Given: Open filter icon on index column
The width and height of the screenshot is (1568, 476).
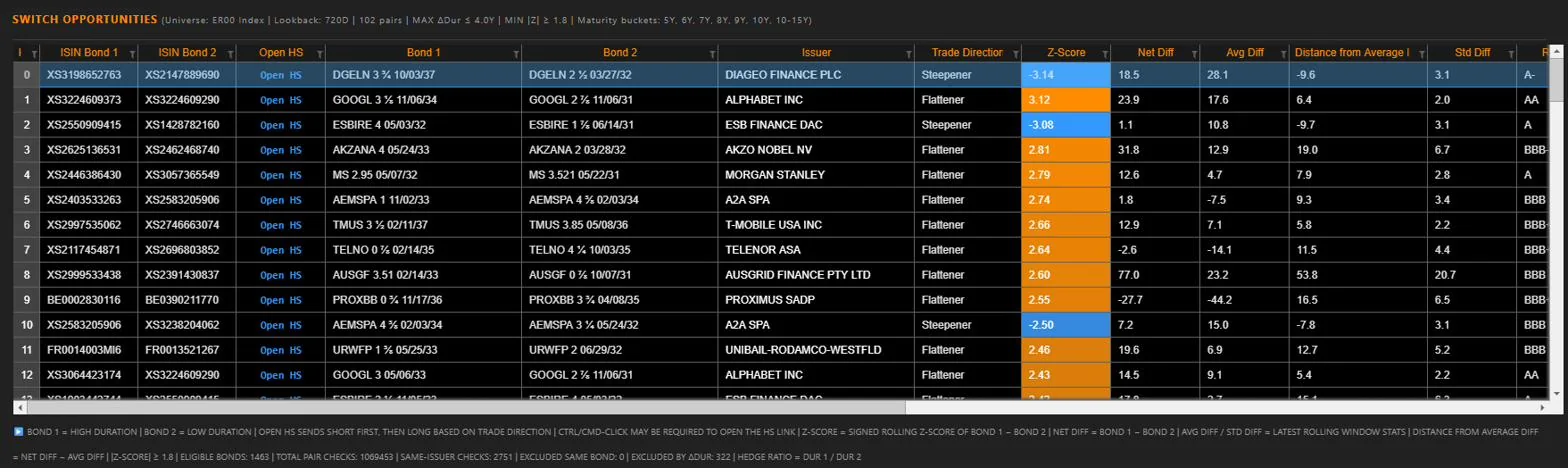Looking at the screenshot, I should point(33,53).
